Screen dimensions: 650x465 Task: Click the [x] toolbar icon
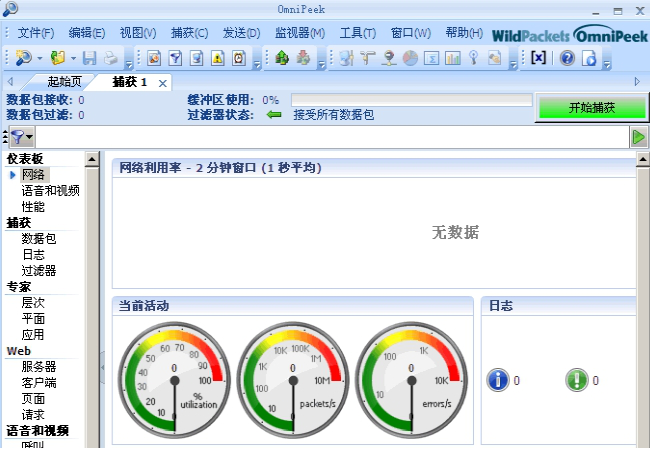[x=538, y=58]
